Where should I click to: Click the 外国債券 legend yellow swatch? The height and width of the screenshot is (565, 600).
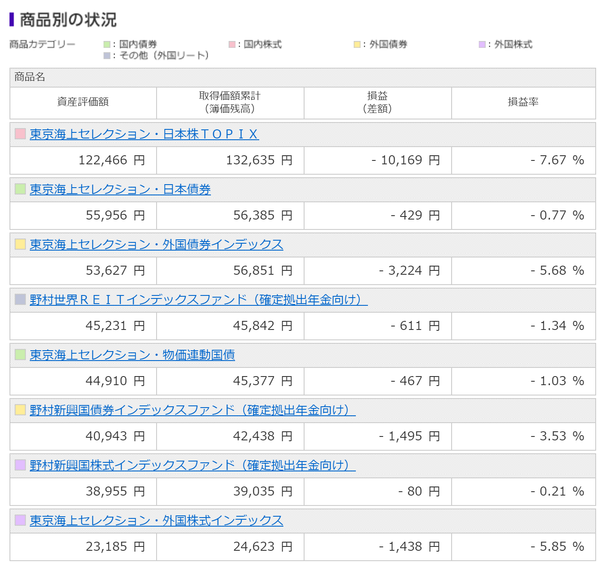357,45
